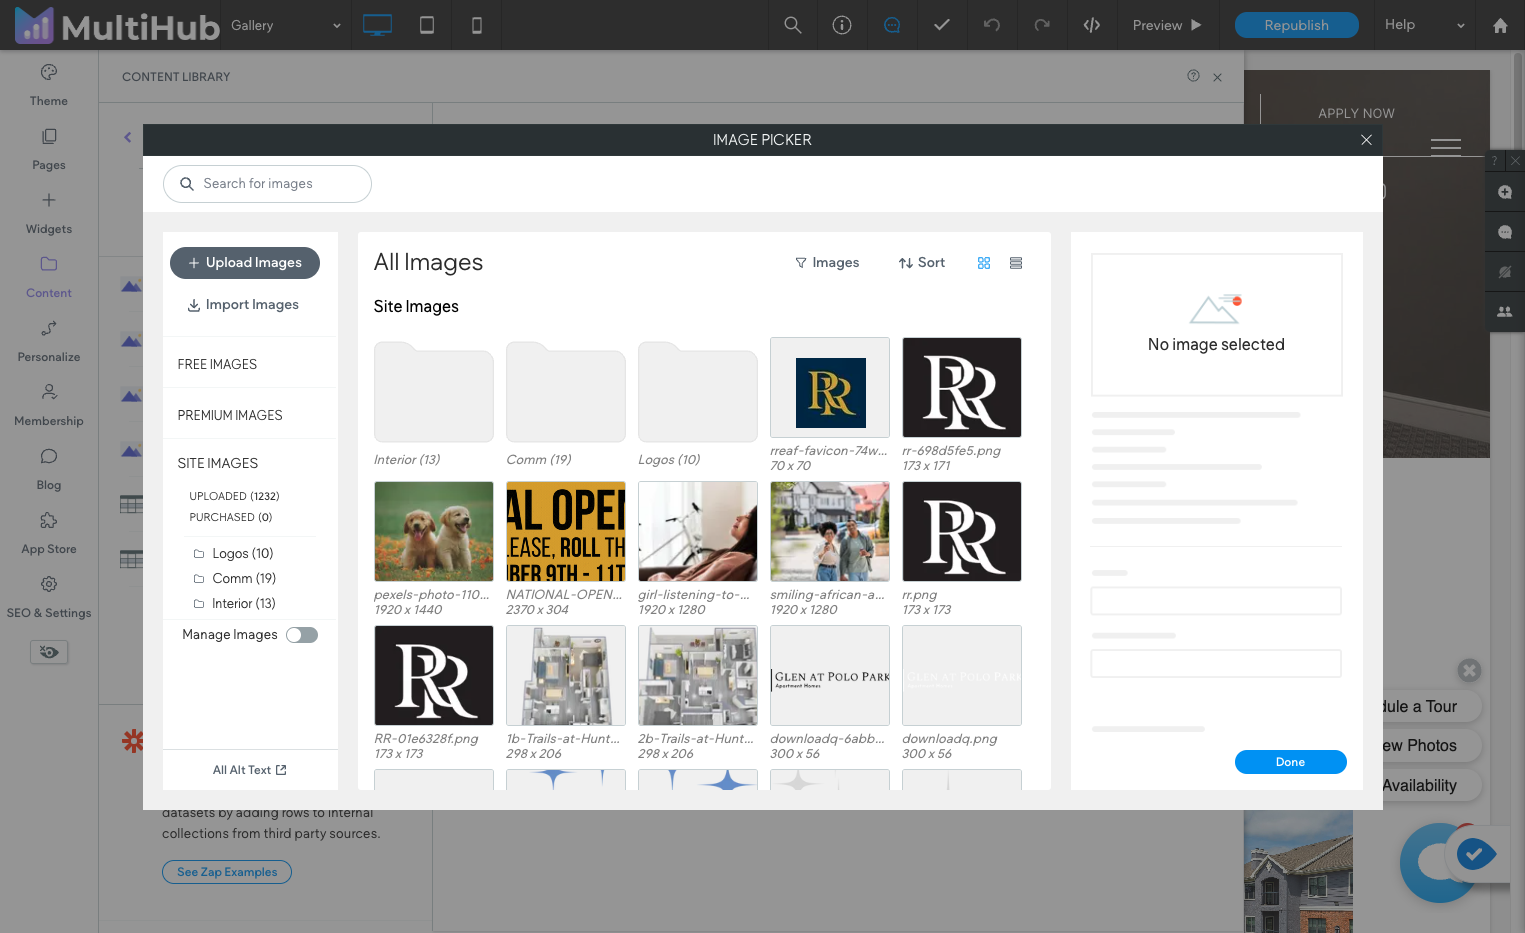Toggle the eye visibility button in sidebar
The image size is (1525, 933).
pos(49,652)
